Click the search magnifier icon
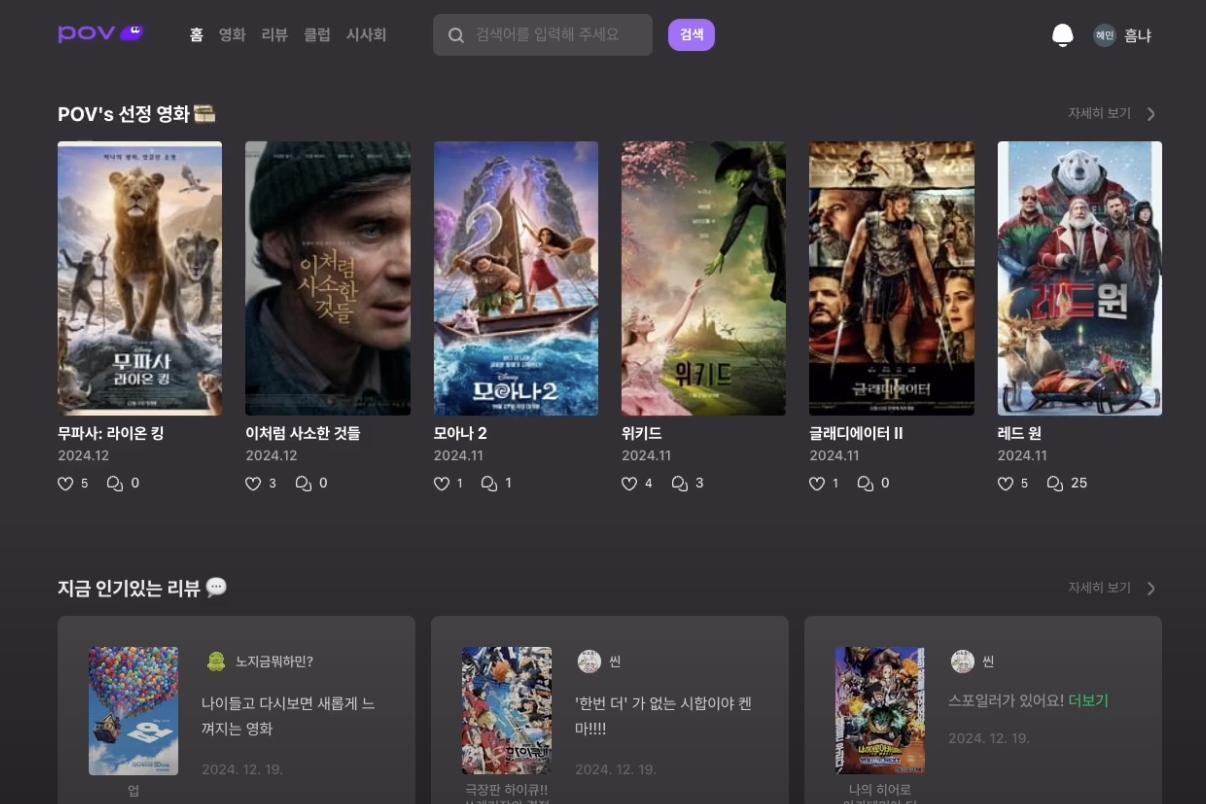Screen dimensions: 1206x804 [456, 35]
